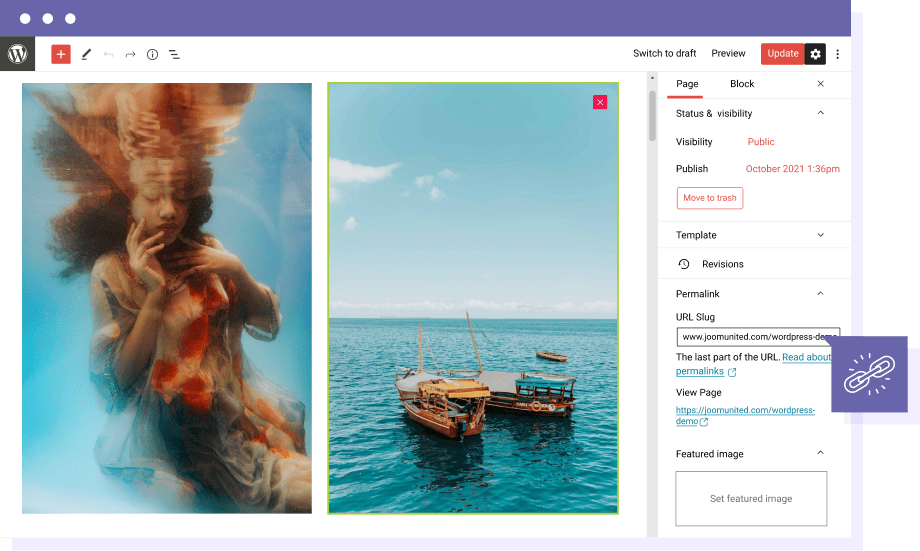This screenshot has width=920, height=551.
Task: Open the red block inserter plus button
Action: (x=61, y=54)
